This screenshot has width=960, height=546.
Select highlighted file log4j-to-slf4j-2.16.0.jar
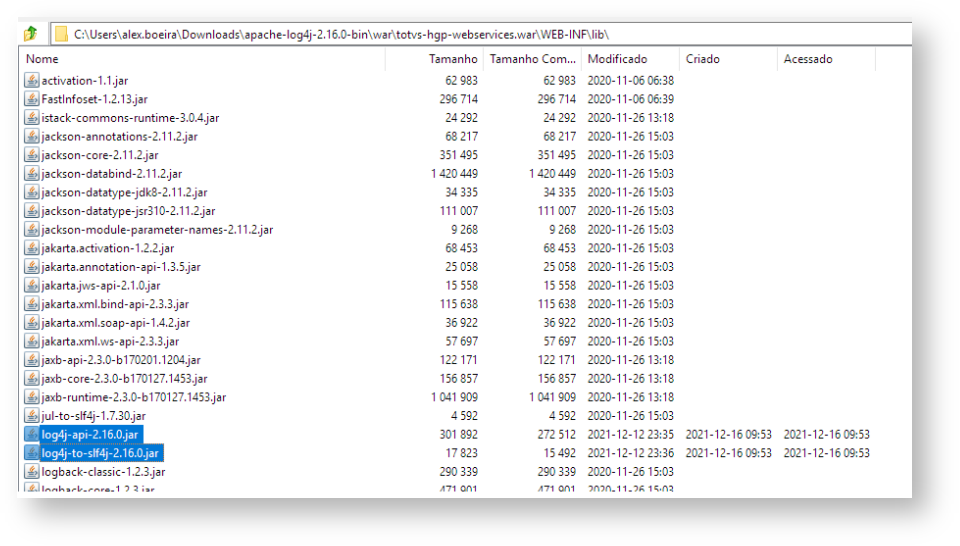[x=101, y=453]
